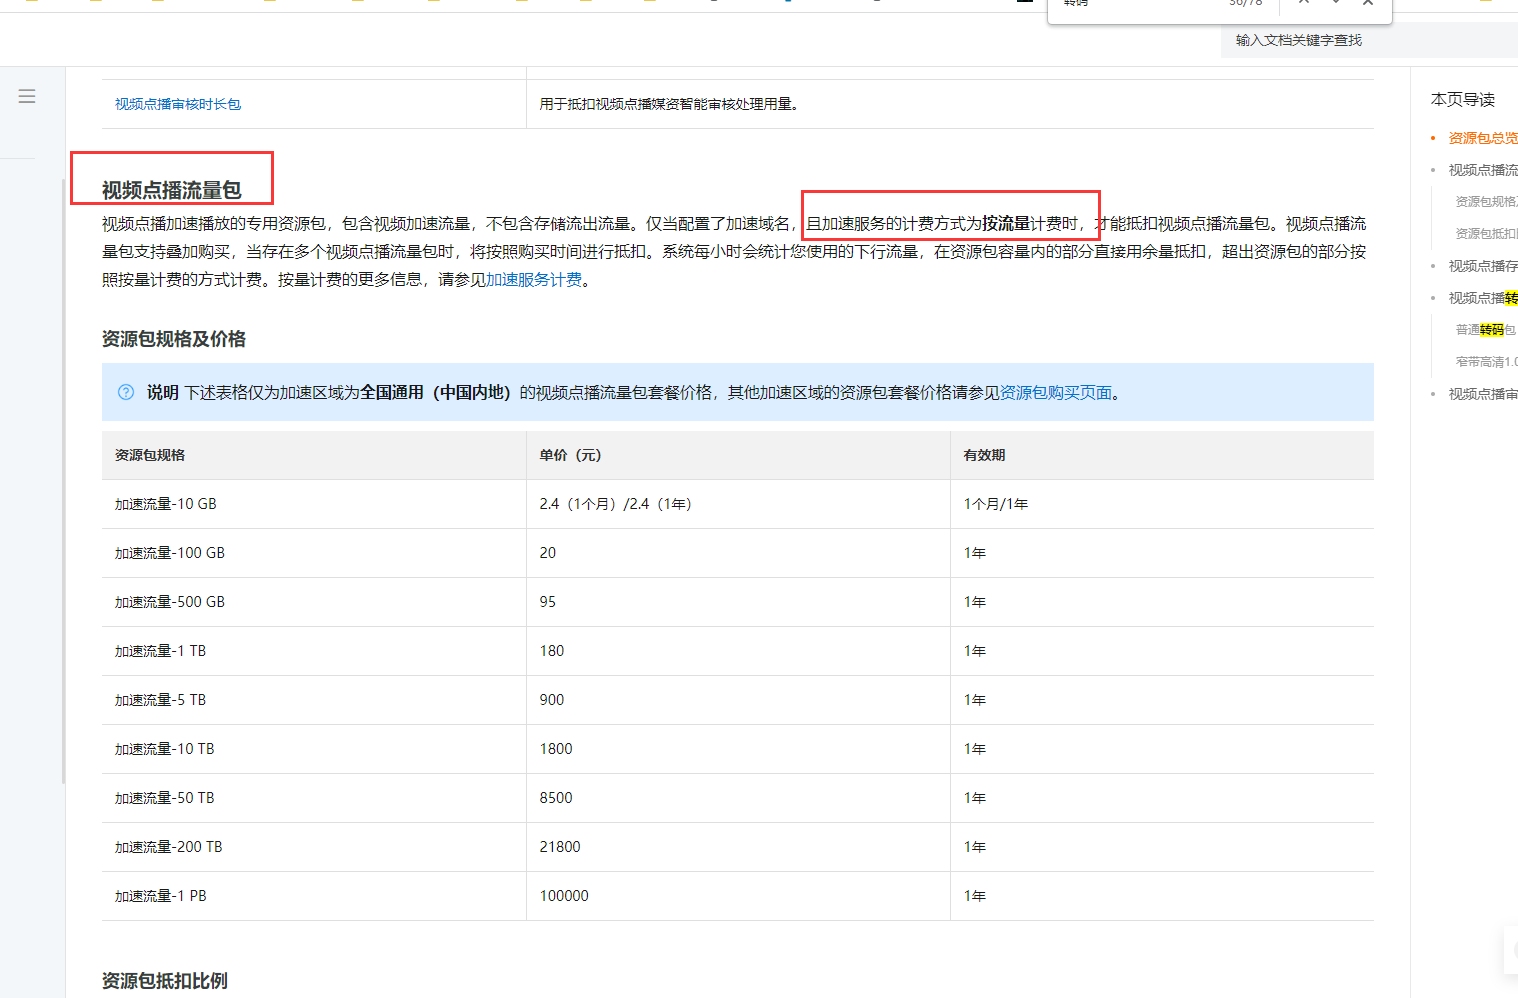
Task: Click the bold 按流量 text in the paragraph
Action: coord(1006,224)
